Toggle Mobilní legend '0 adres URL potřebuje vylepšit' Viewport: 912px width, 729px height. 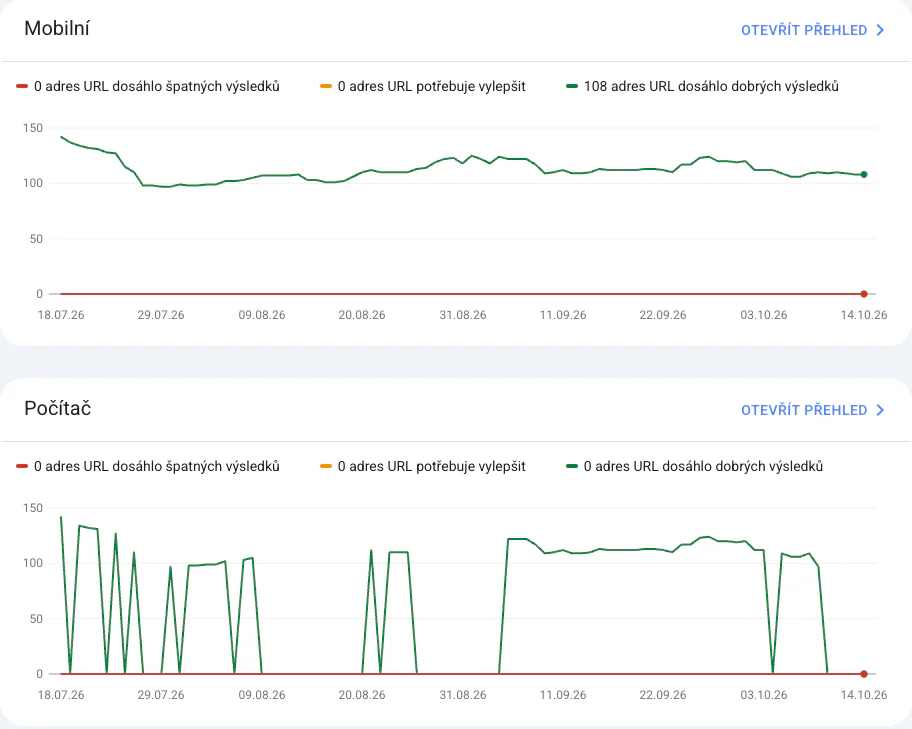point(423,86)
